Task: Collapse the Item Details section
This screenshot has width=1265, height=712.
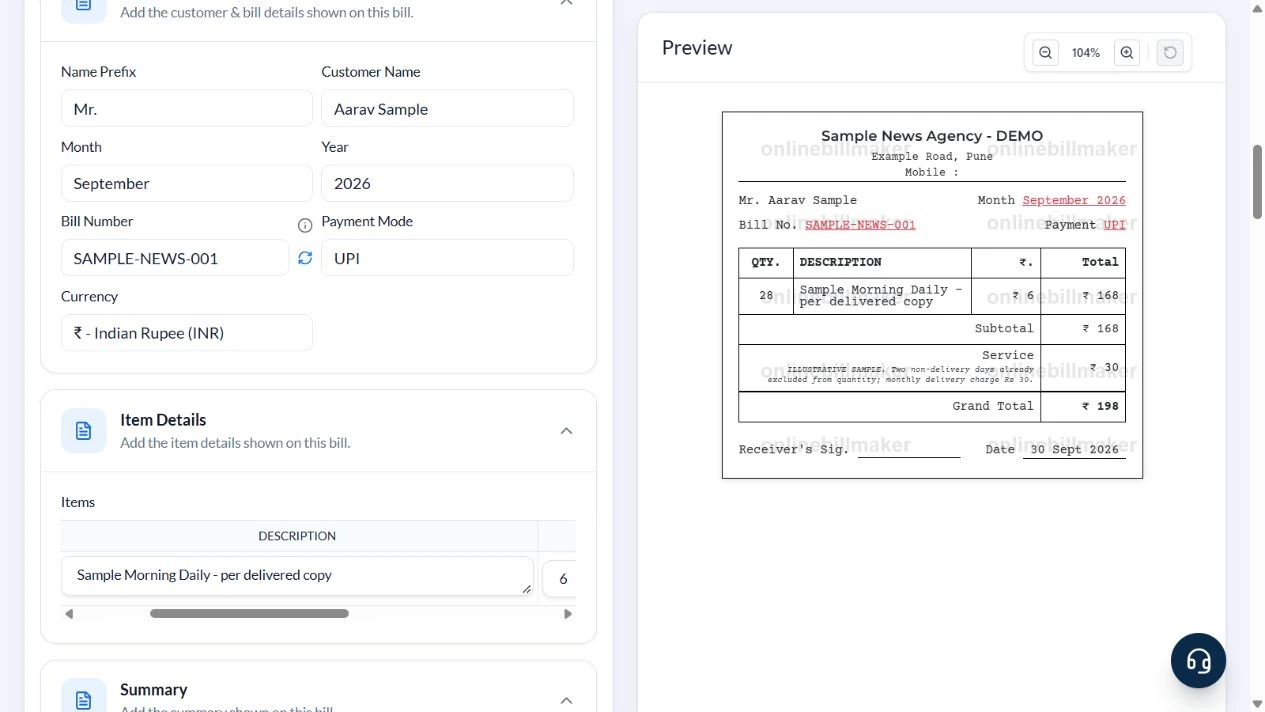Action: [x=566, y=431]
